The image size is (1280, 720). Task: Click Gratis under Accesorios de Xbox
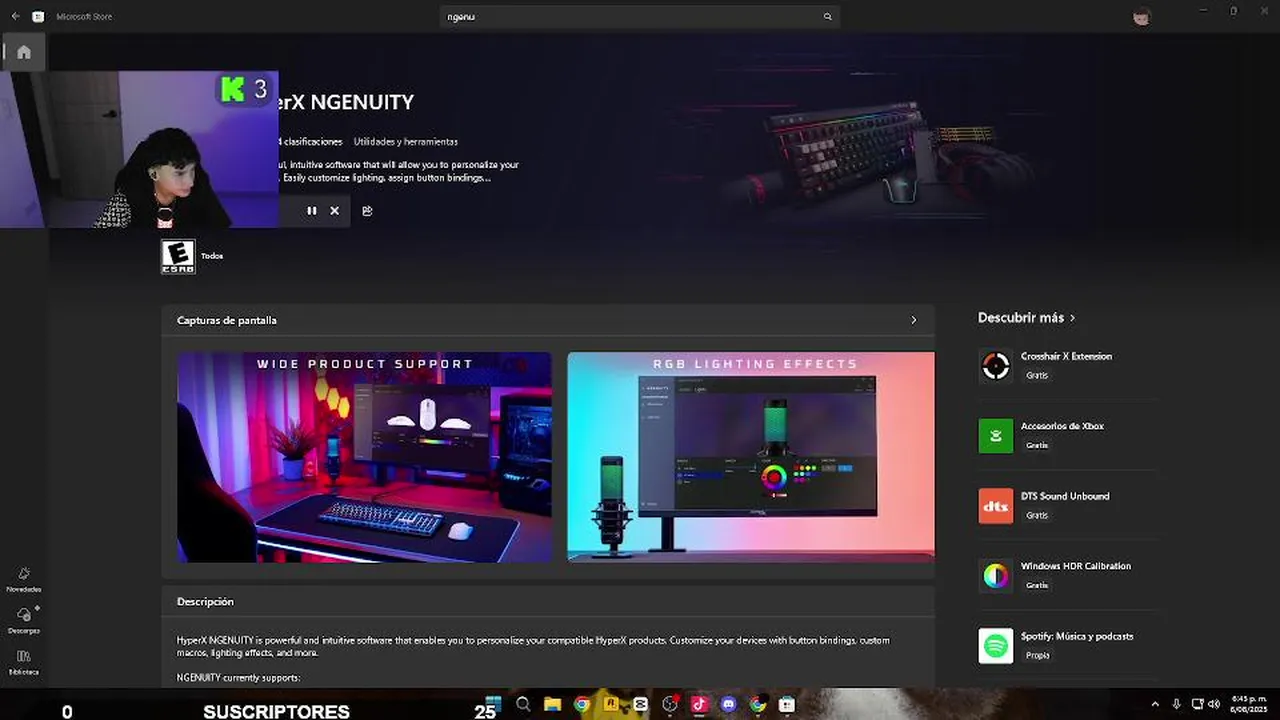click(x=1037, y=445)
